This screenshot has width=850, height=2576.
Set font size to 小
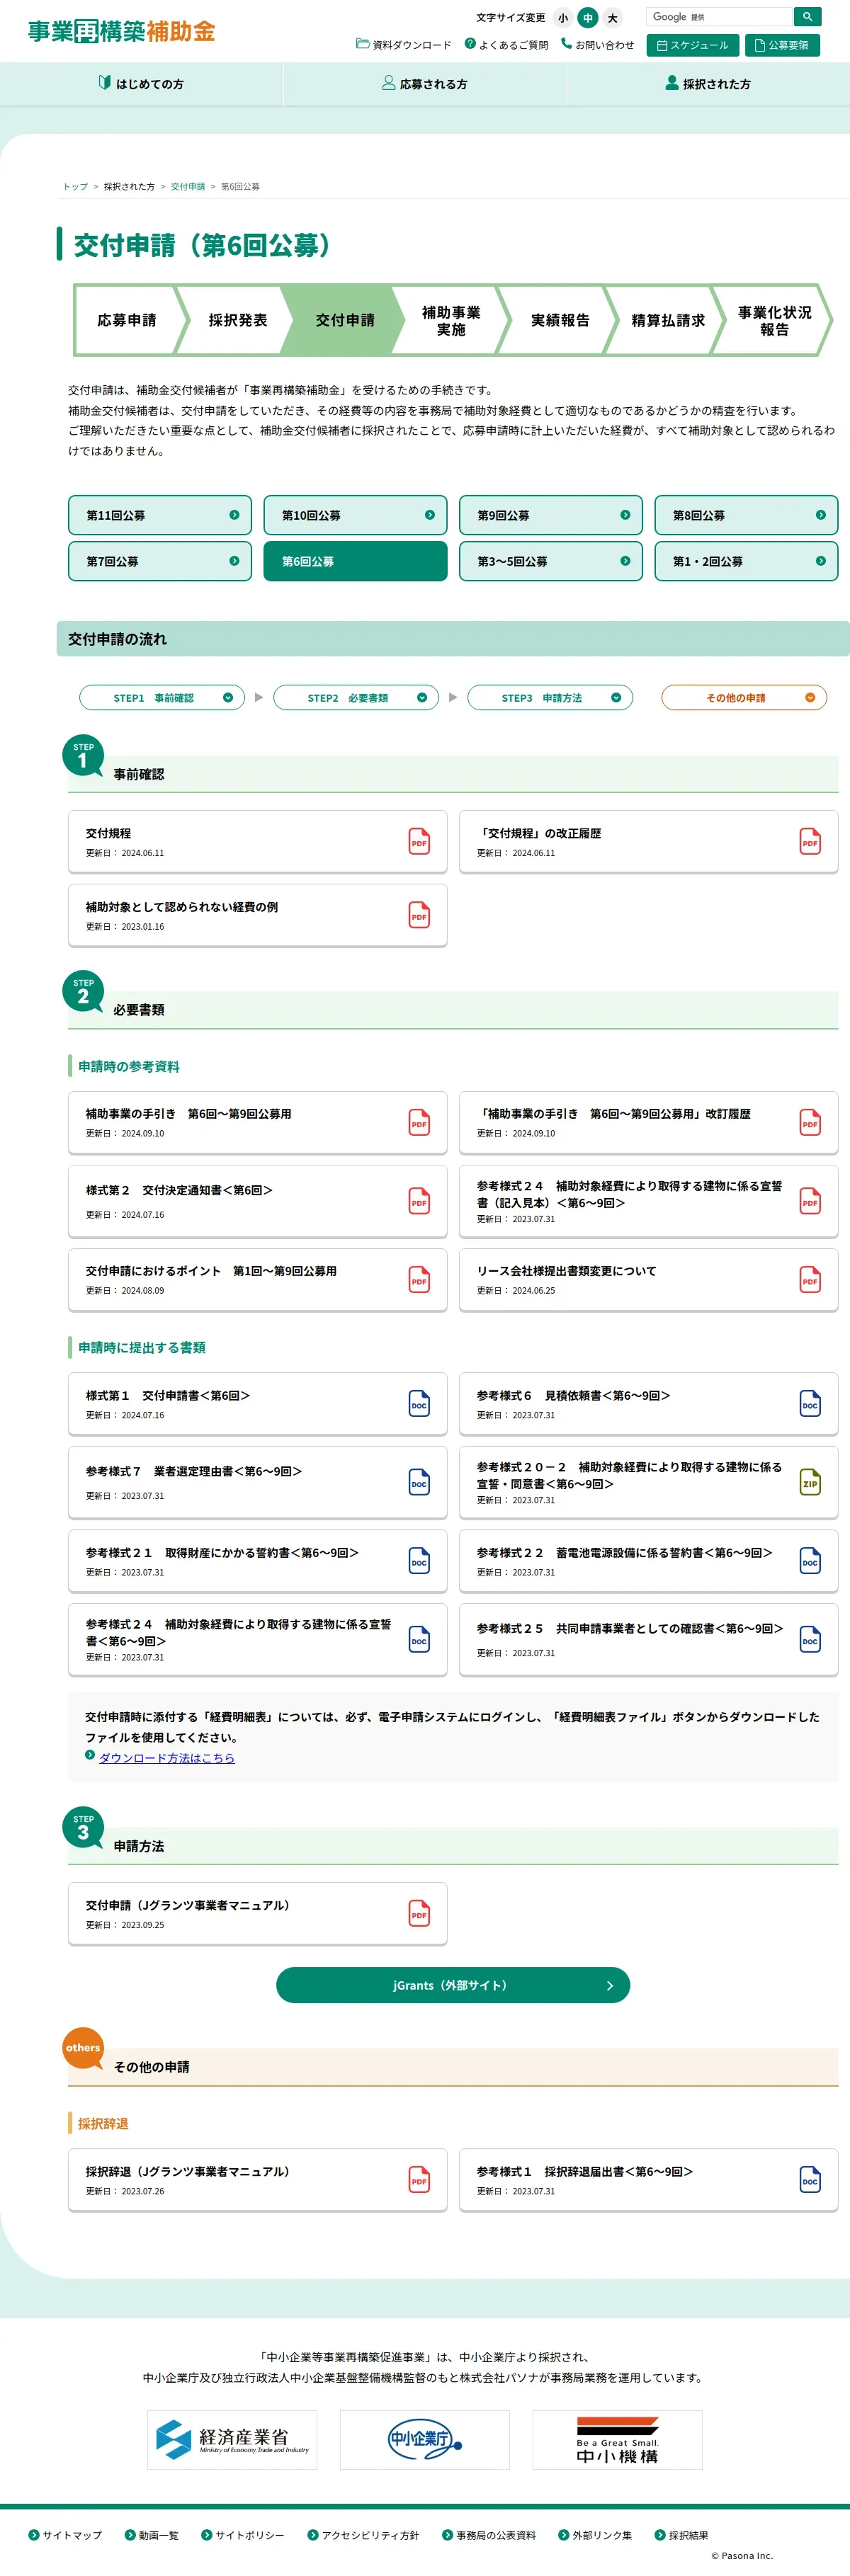pos(563,18)
